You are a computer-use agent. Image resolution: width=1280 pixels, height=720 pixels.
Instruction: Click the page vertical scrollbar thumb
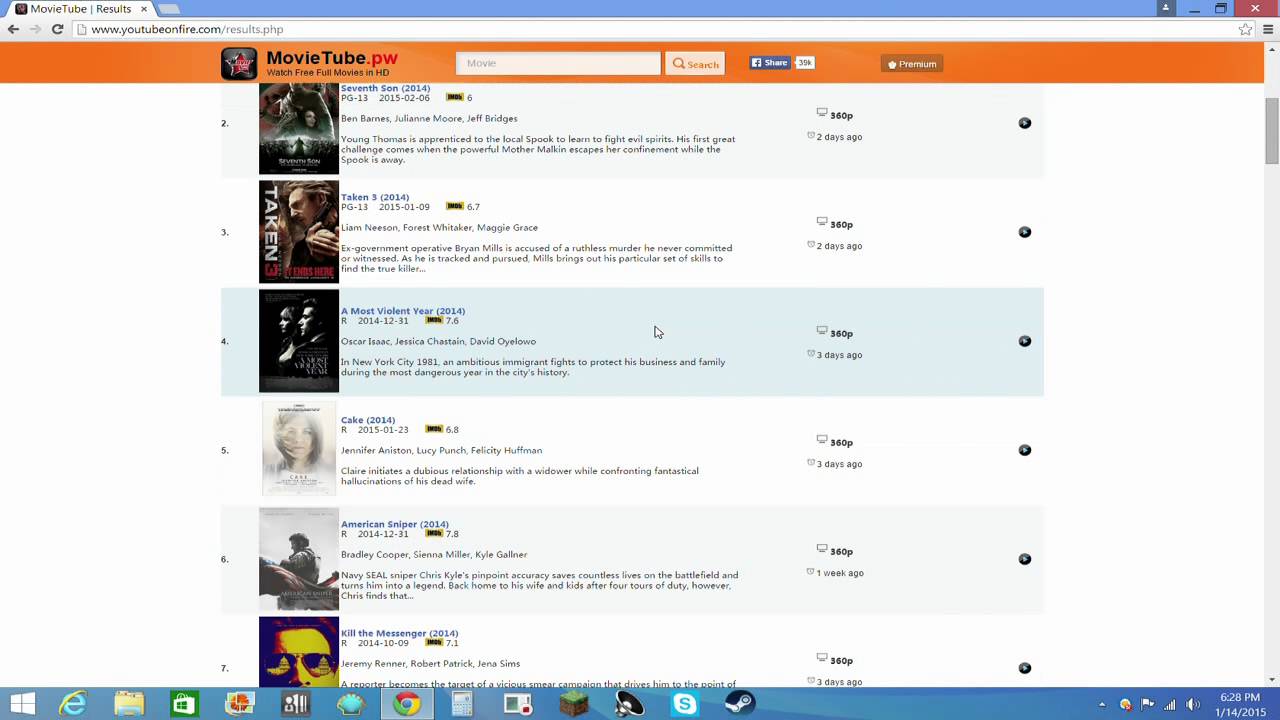pyautogui.click(x=1271, y=131)
